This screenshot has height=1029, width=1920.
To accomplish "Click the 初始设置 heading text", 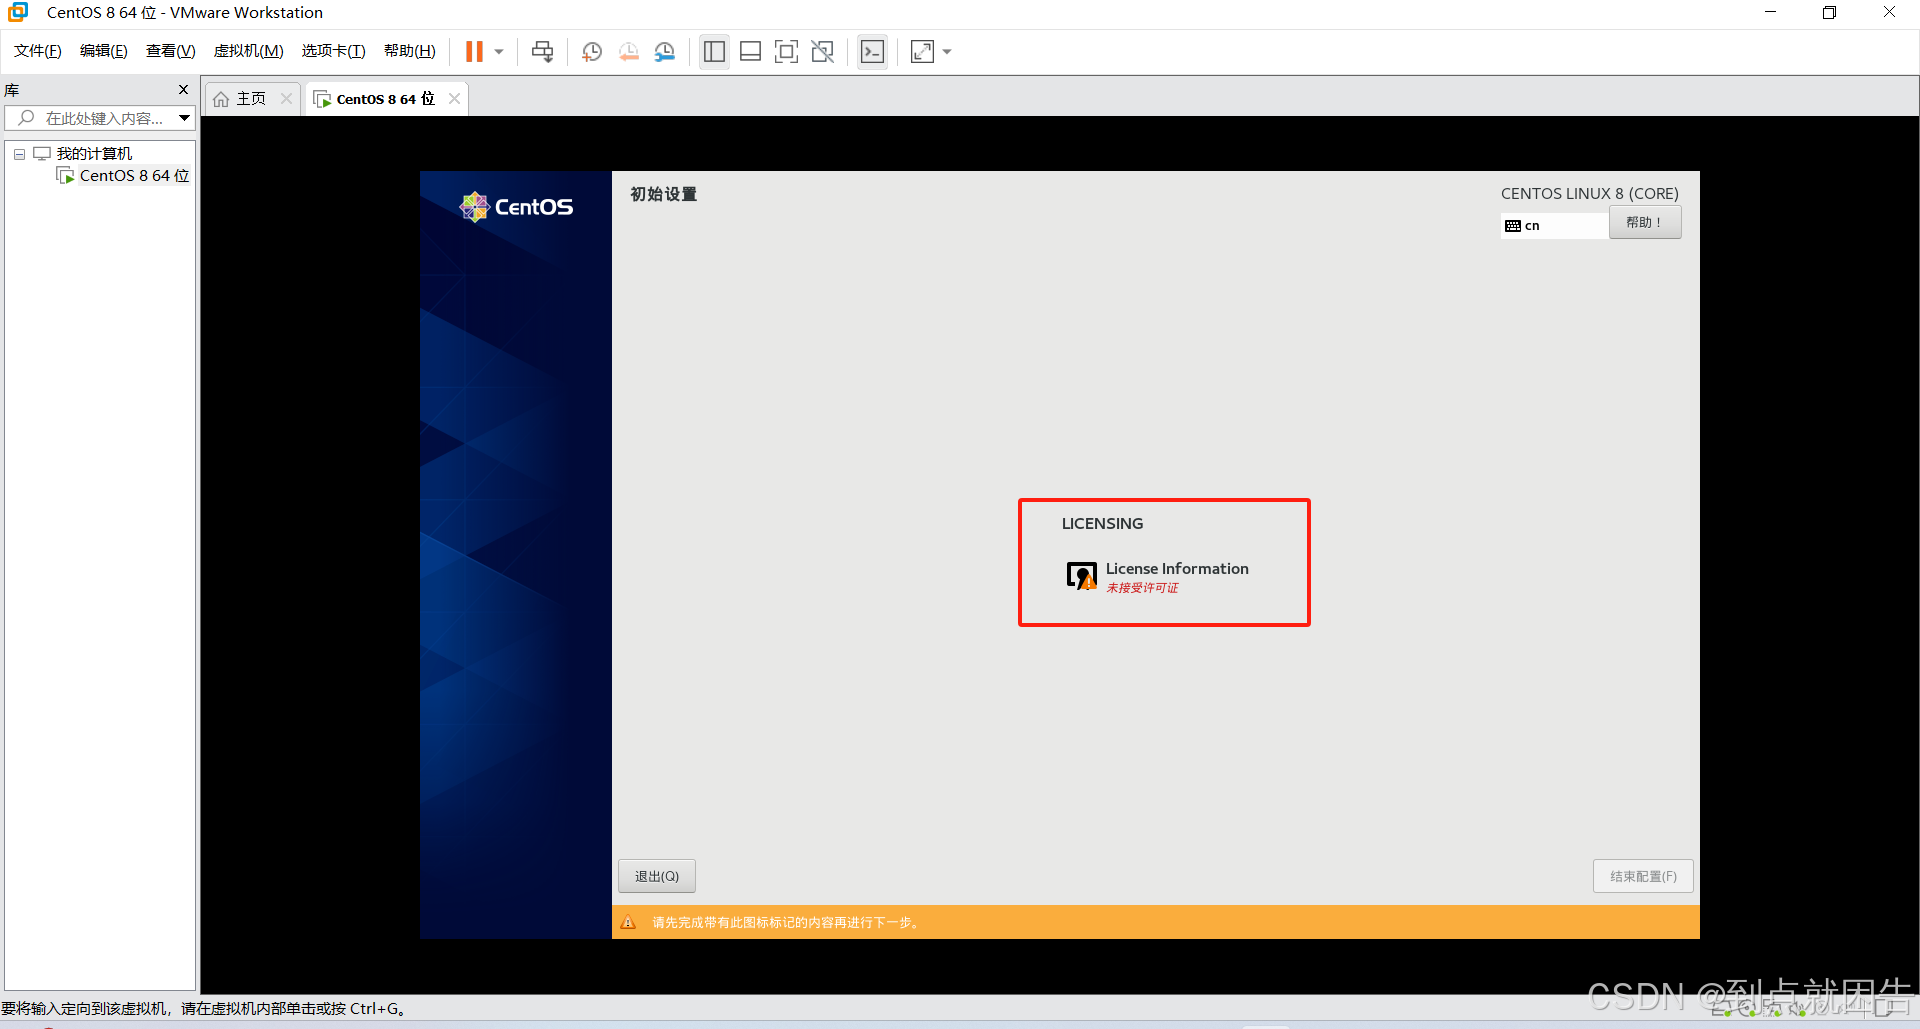I will point(663,194).
